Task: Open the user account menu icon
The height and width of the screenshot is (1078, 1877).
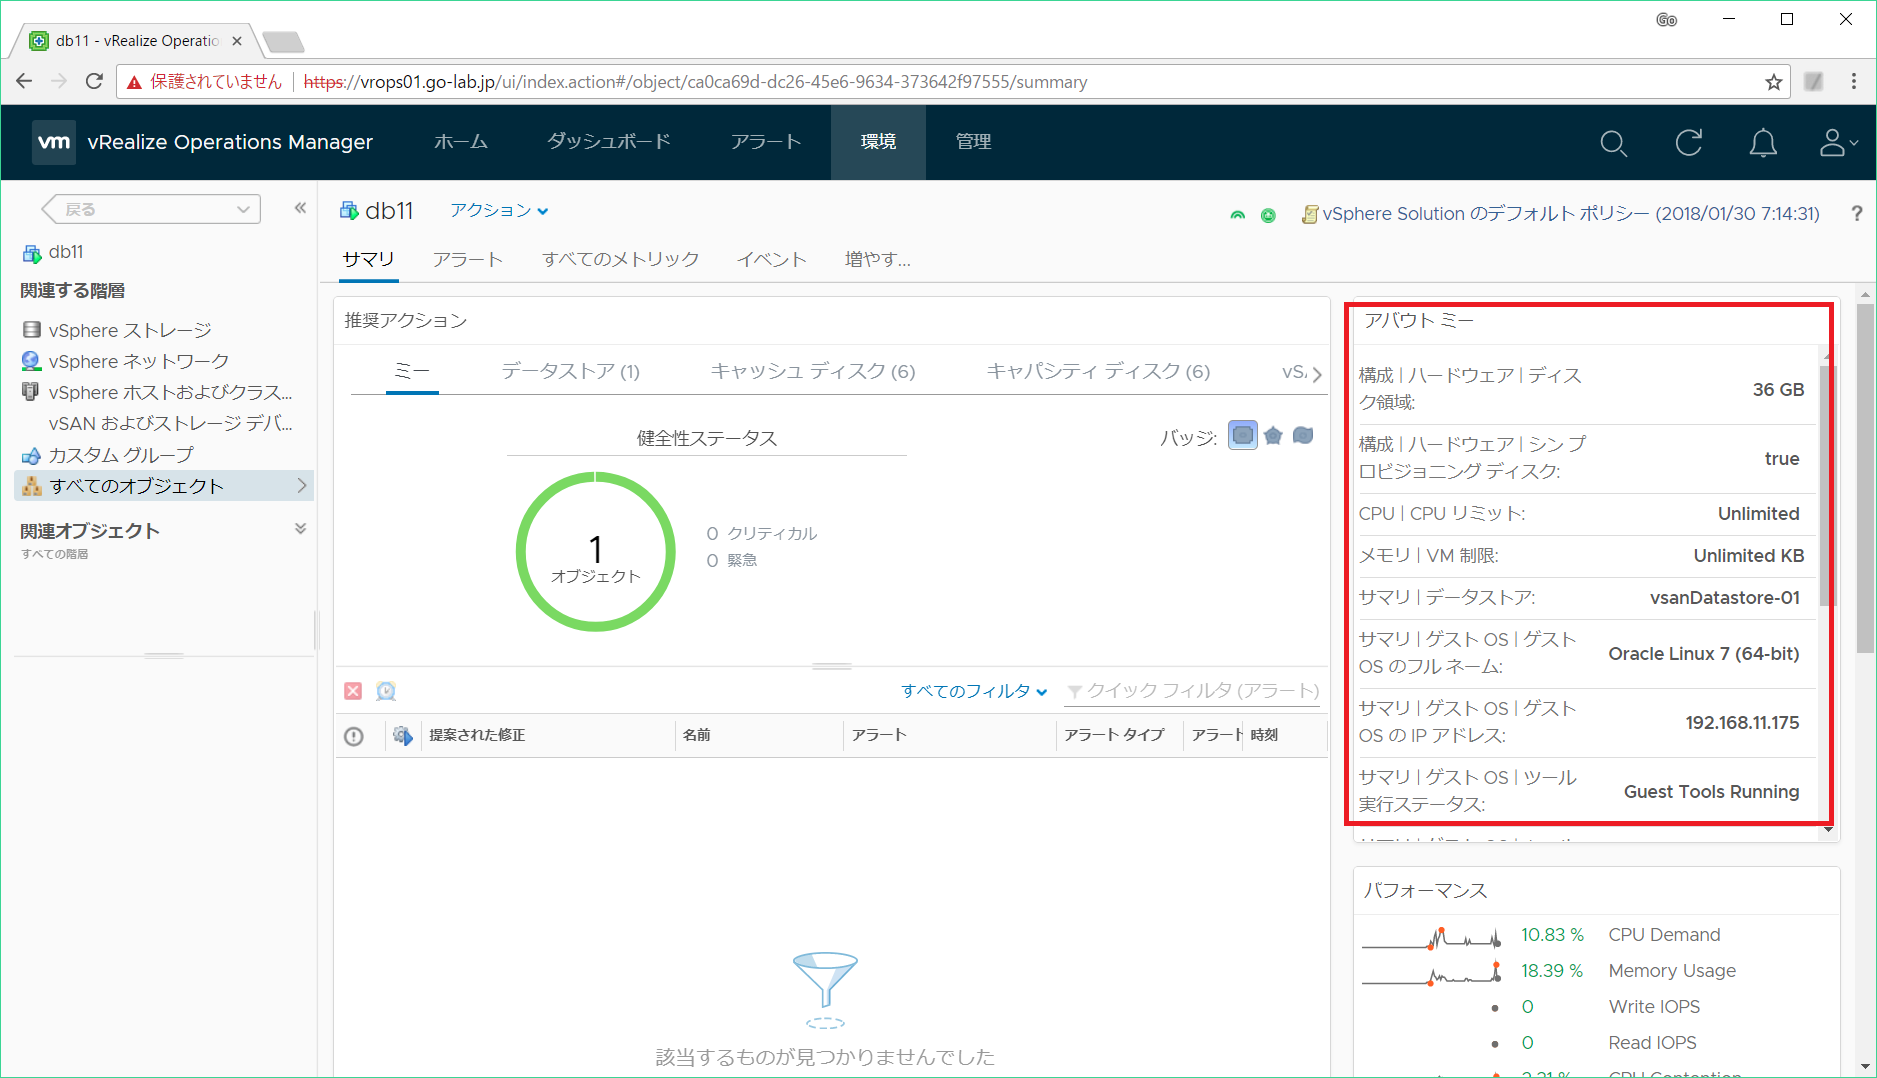Action: 1836,143
